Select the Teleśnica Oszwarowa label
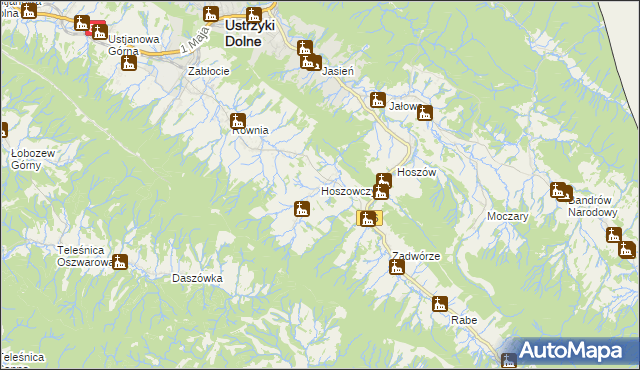Screen dimensions: 640x370 pos(85,256)
